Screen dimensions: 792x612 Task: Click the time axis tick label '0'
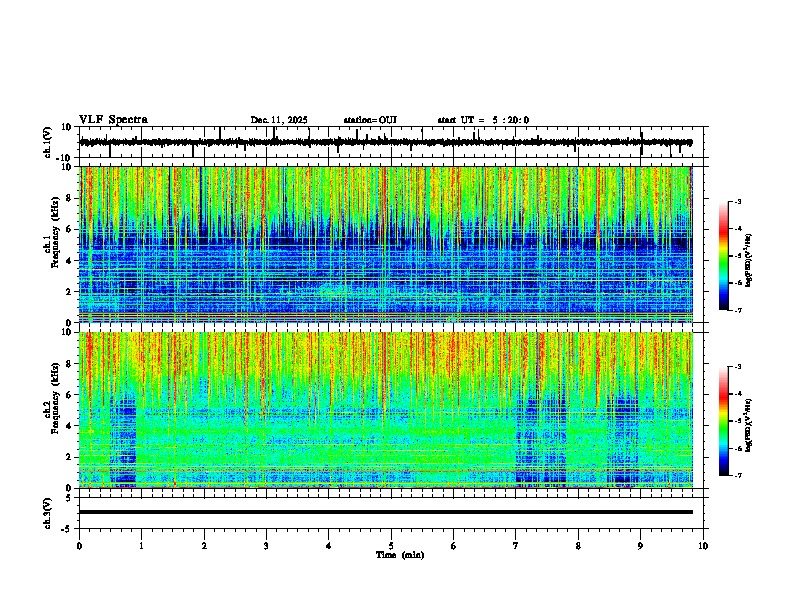coord(79,546)
